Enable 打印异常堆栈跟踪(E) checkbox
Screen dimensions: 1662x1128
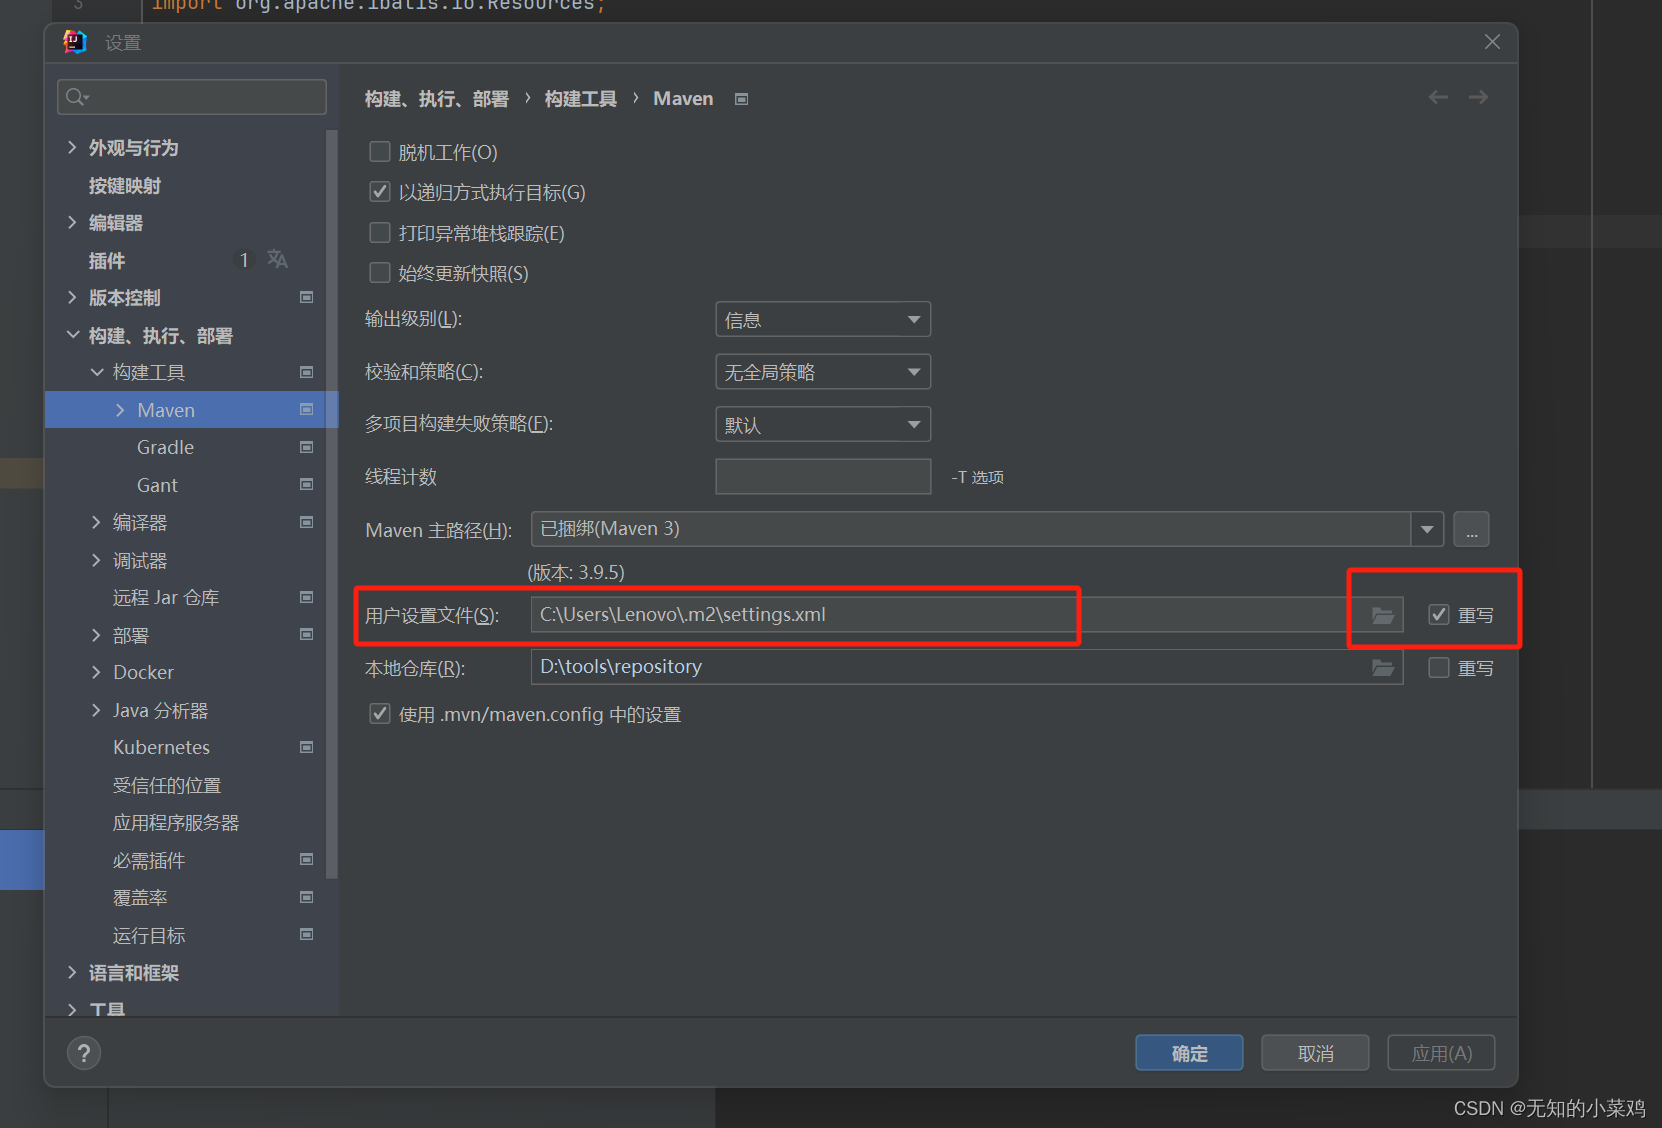tap(380, 233)
